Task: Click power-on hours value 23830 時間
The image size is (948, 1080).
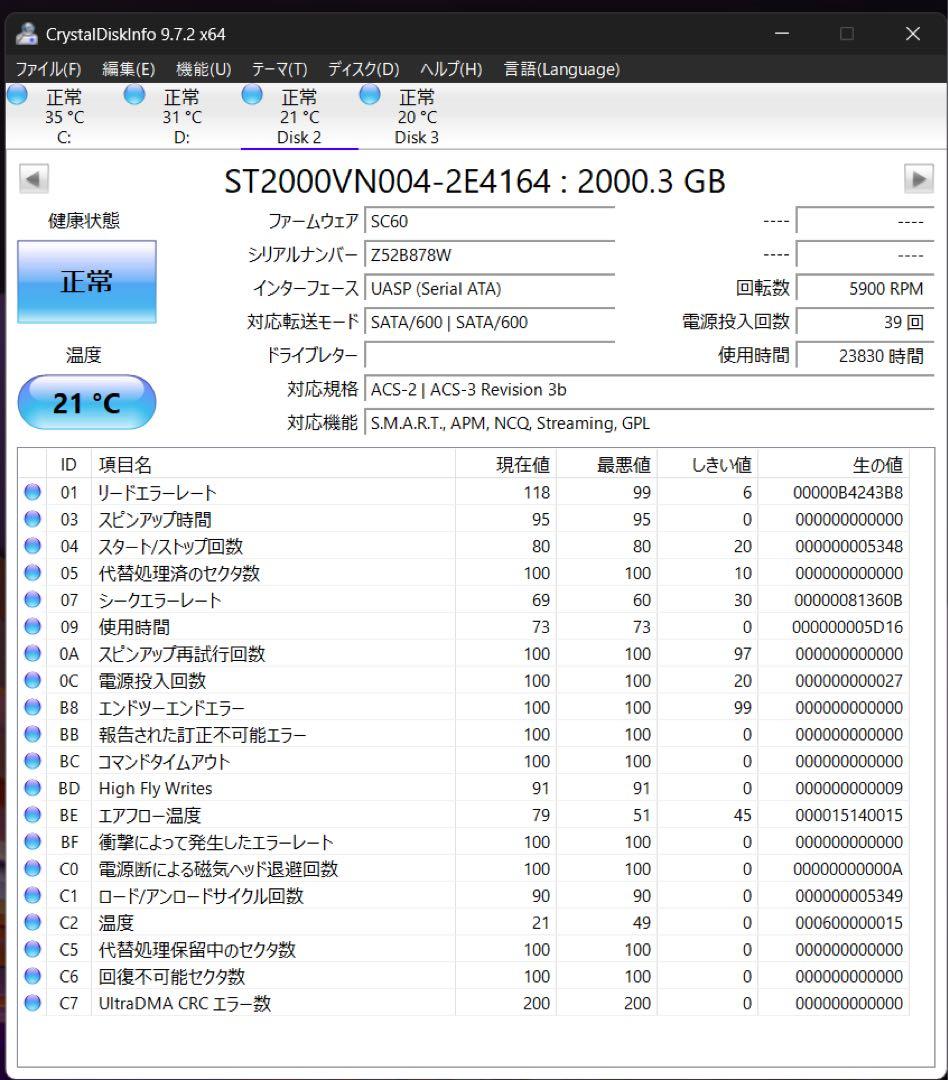Action: [865, 355]
